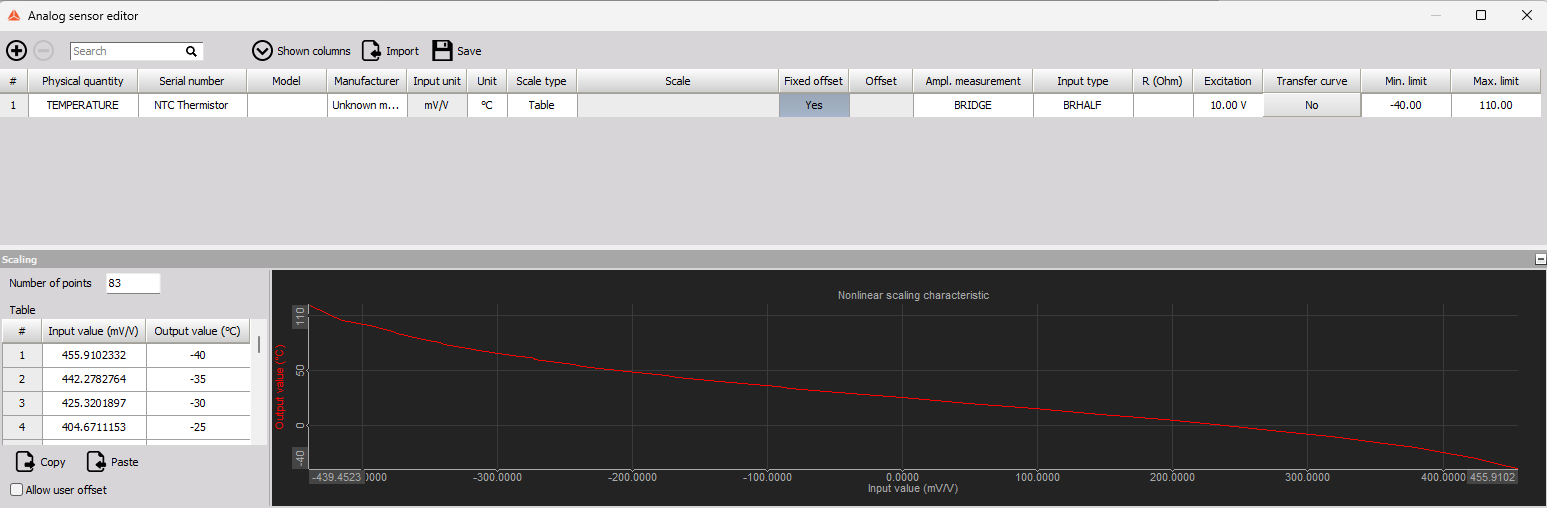Click the Excitation column header

(1228, 81)
